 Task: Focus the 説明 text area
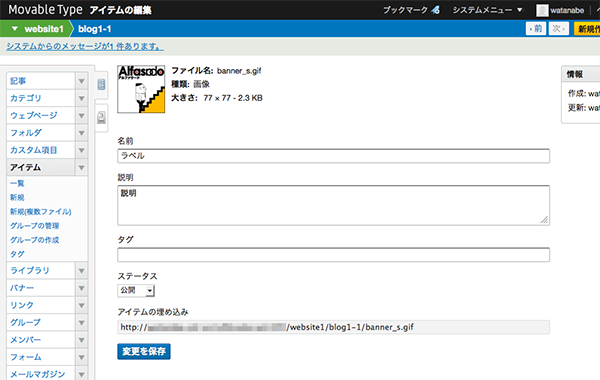tap(333, 205)
